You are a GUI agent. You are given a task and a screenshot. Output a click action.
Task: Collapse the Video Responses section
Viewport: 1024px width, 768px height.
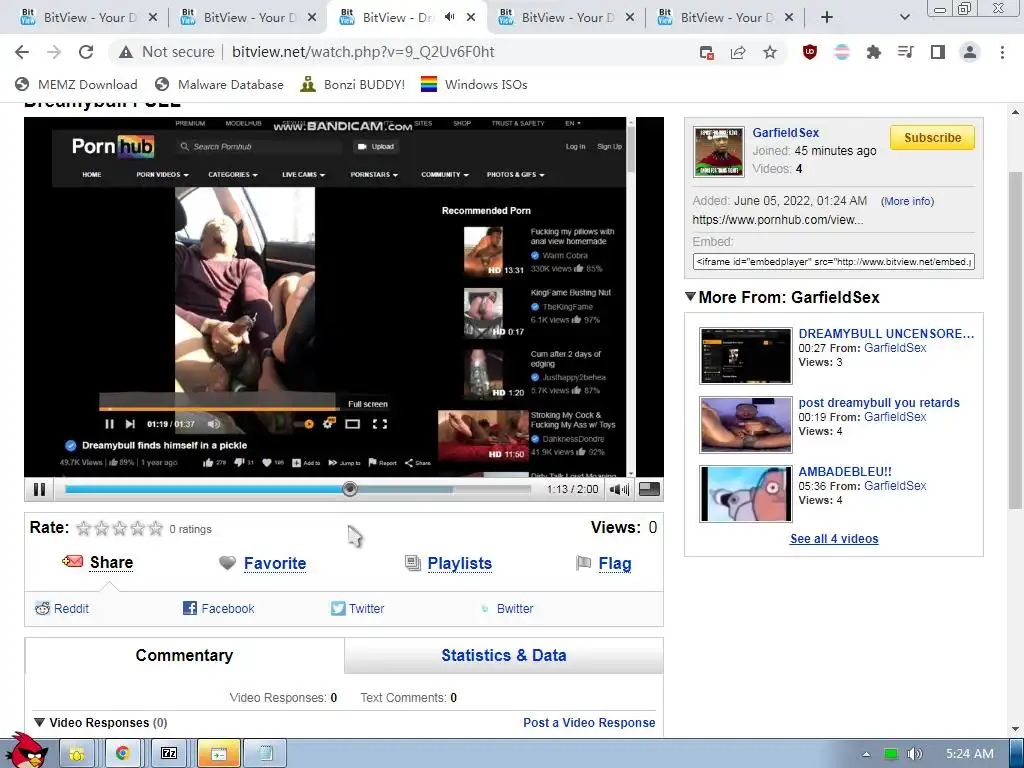[x=39, y=722]
